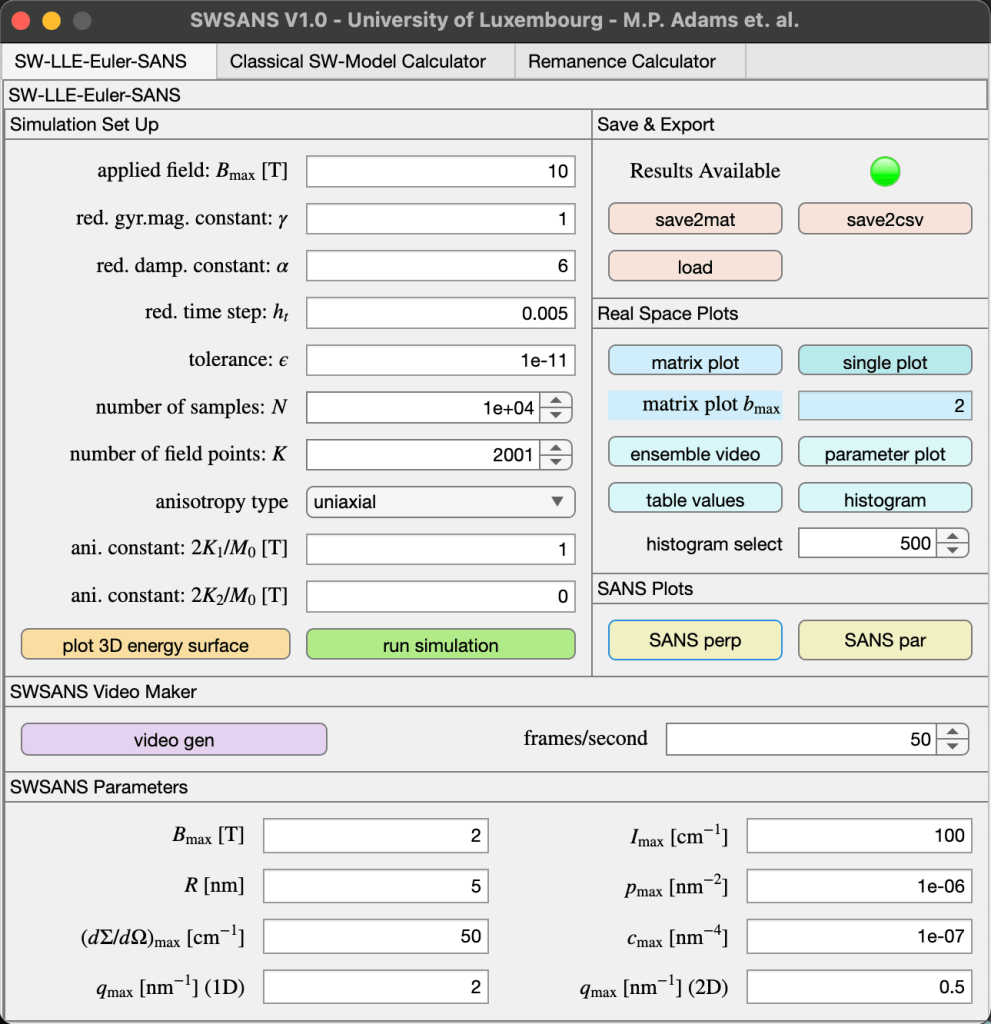Export results using save2csv button
This screenshot has height=1024, width=991.
click(x=884, y=219)
